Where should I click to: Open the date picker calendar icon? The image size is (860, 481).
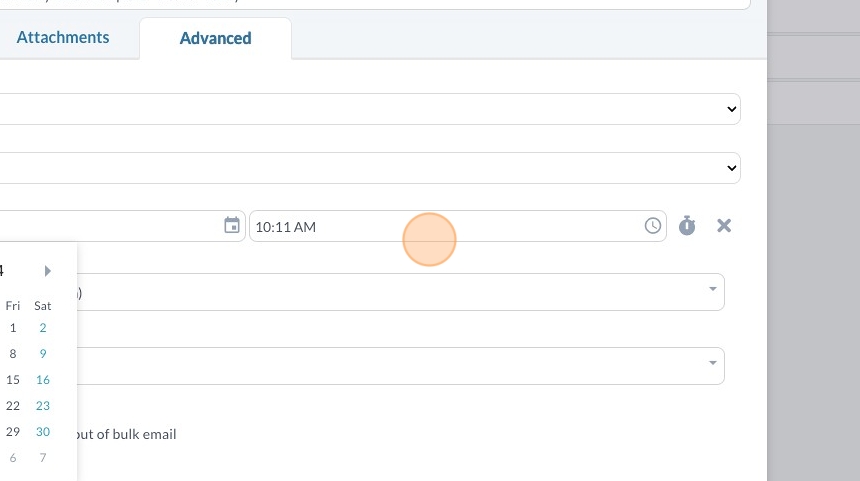[x=232, y=226]
